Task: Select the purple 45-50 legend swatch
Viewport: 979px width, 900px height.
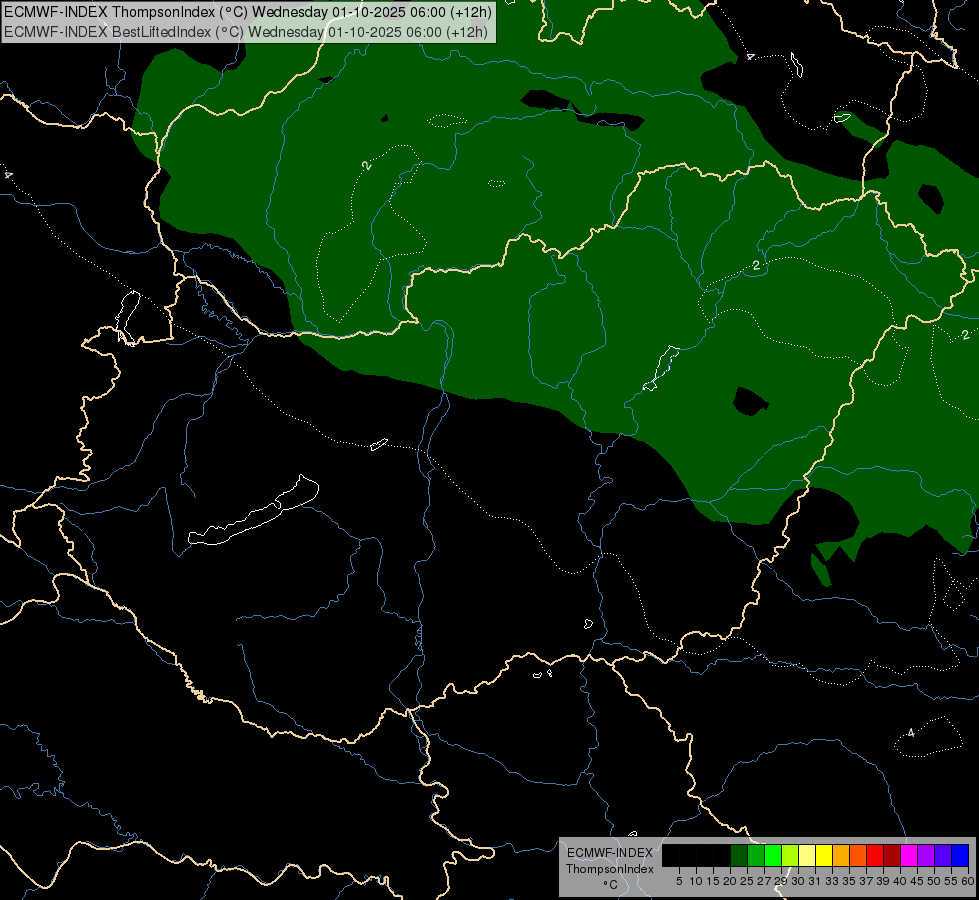Action: pyautogui.click(x=926, y=855)
